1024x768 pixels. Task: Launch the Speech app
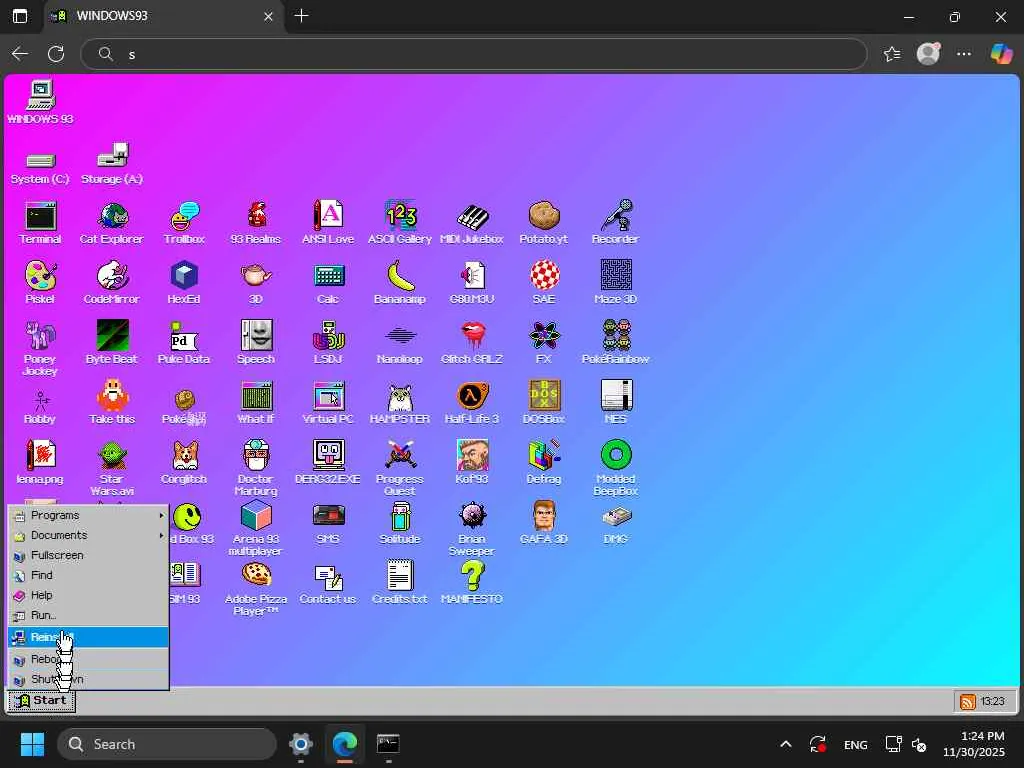255,343
